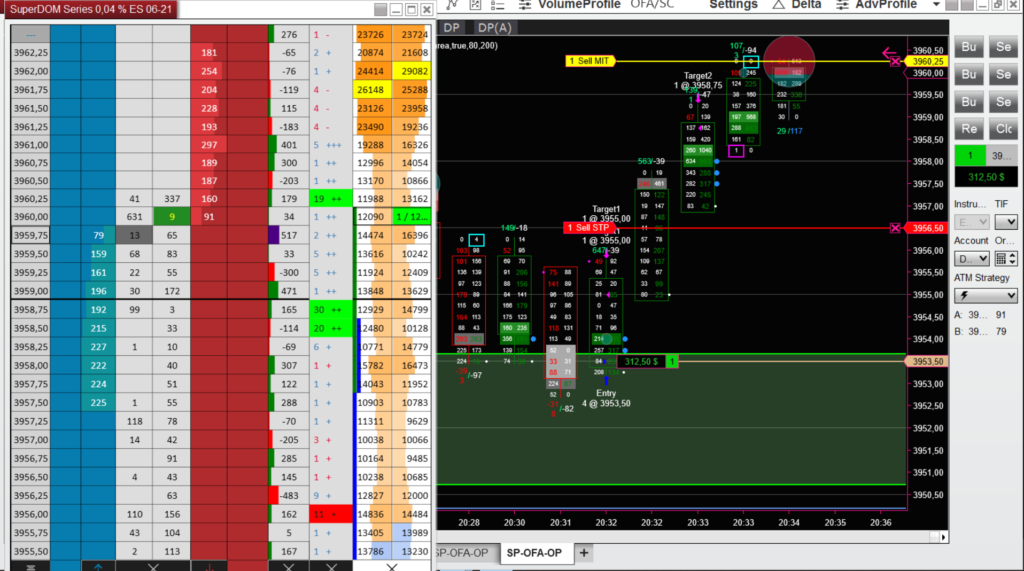Open the Instrument dropdown
This screenshot has height=571, width=1024.
point(972,222)
